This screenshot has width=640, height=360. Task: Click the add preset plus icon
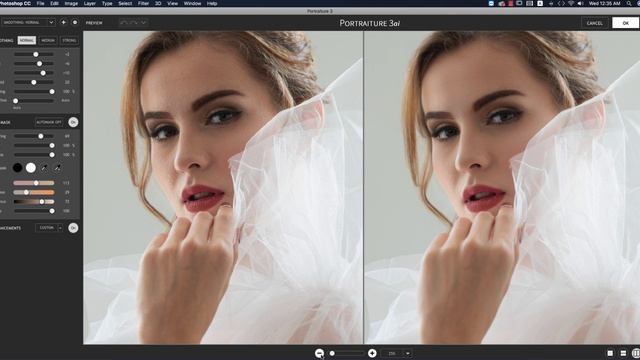[x=63, y=22]
